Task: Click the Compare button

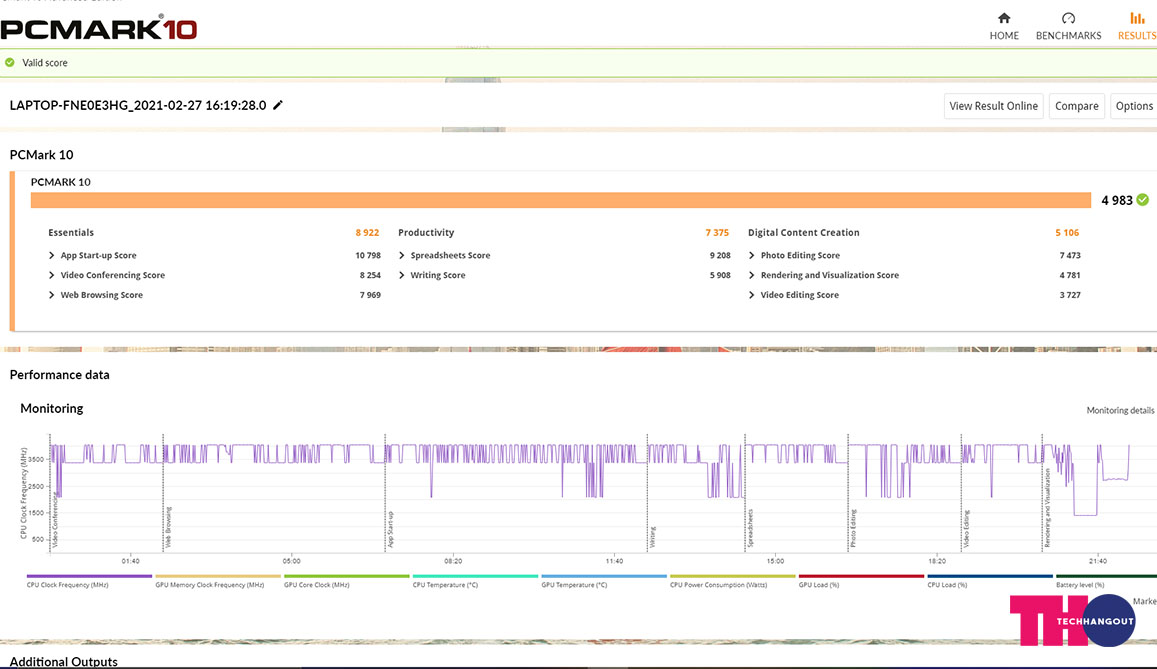Action: (1077, 106)
